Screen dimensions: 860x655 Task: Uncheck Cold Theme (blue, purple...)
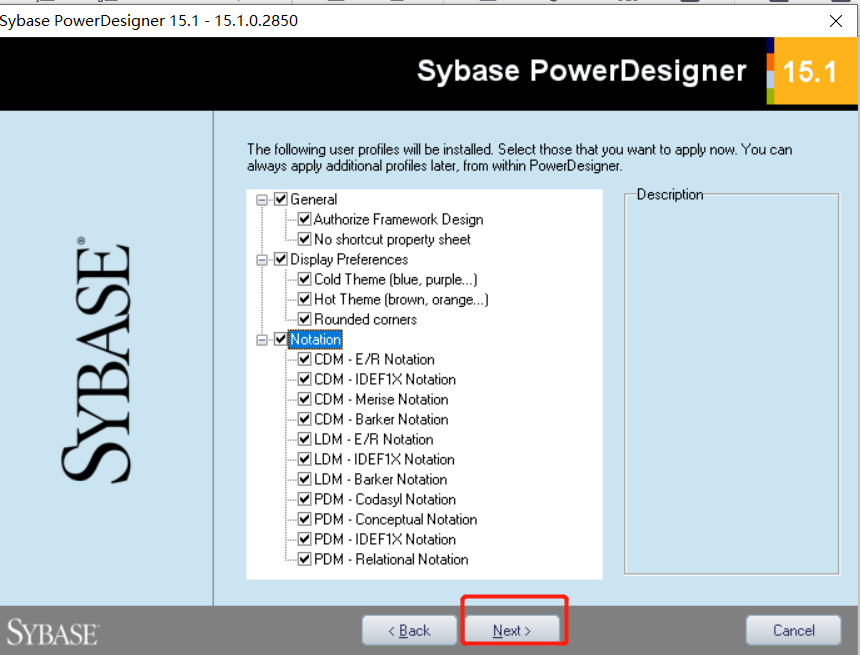click(x=302, y=279)
